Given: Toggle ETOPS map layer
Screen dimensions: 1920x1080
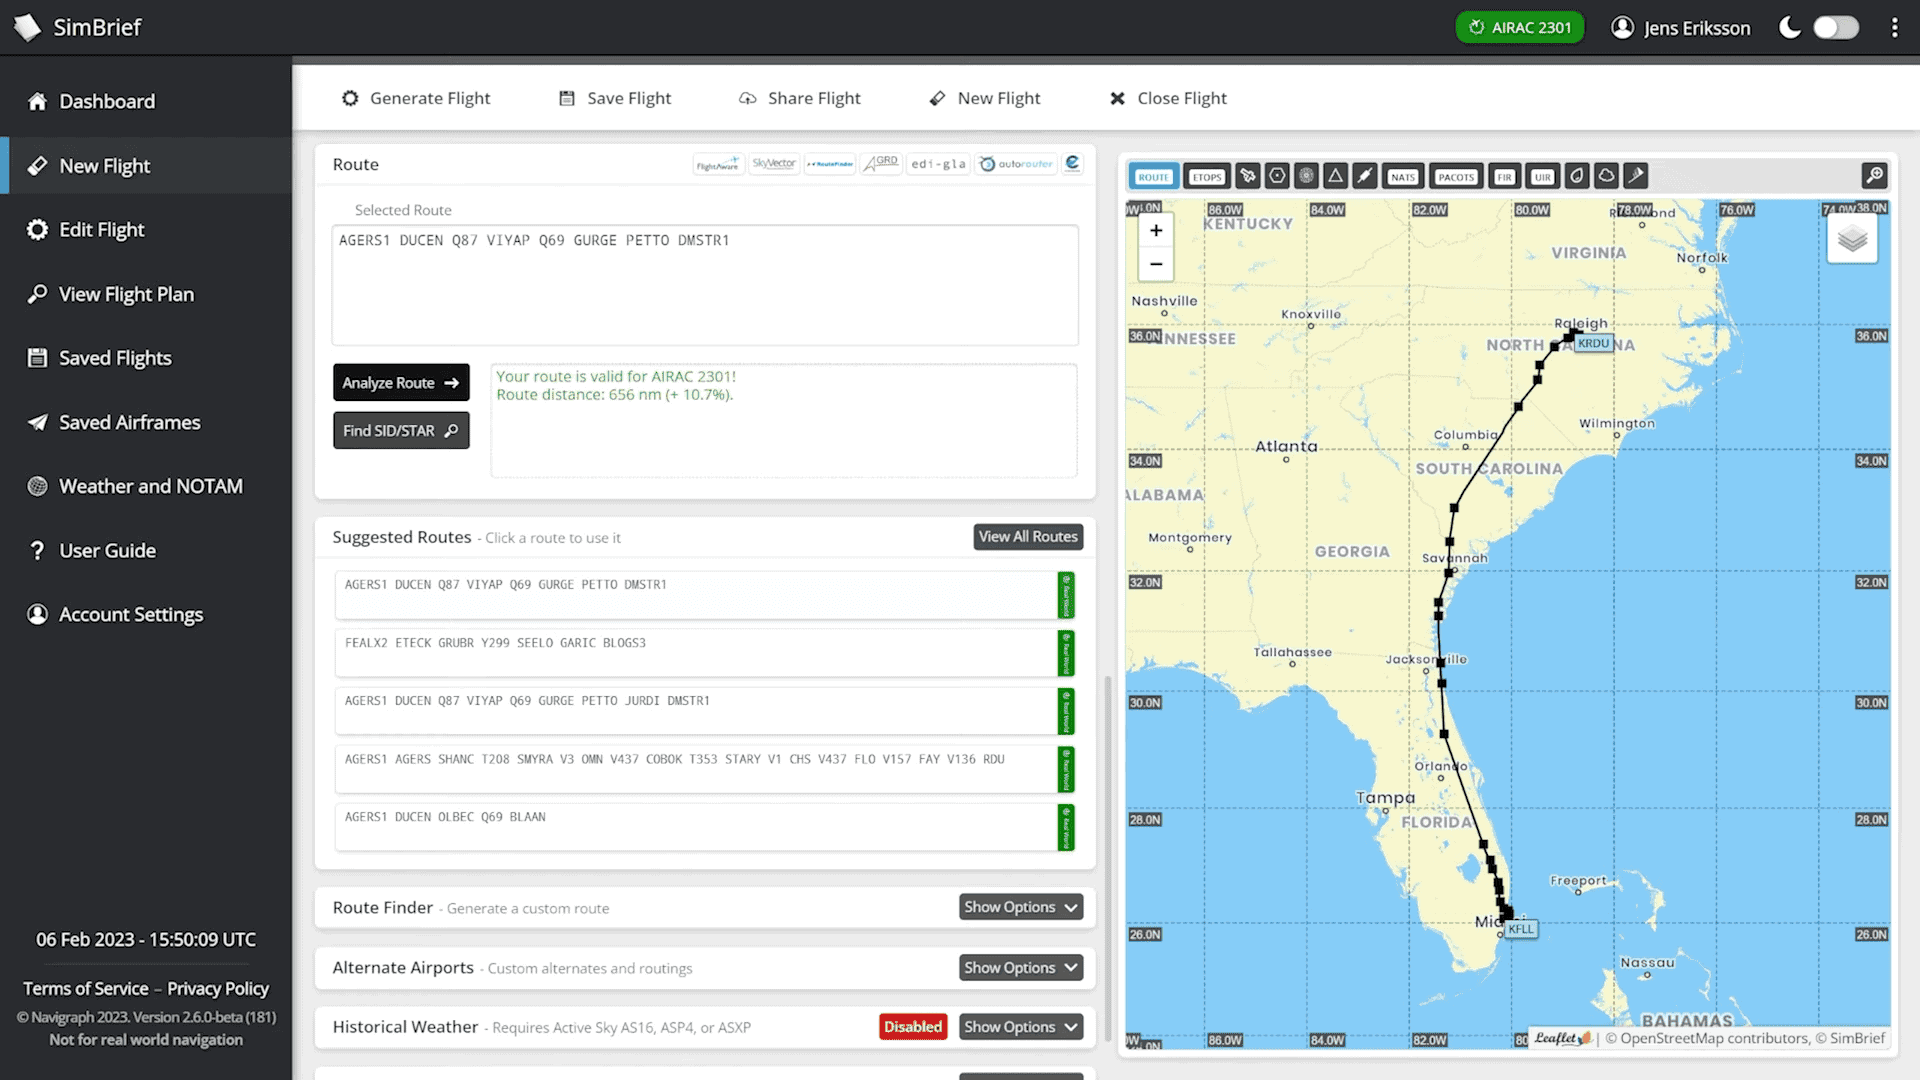Looking at the screenshot, I should coord(1207,177).
